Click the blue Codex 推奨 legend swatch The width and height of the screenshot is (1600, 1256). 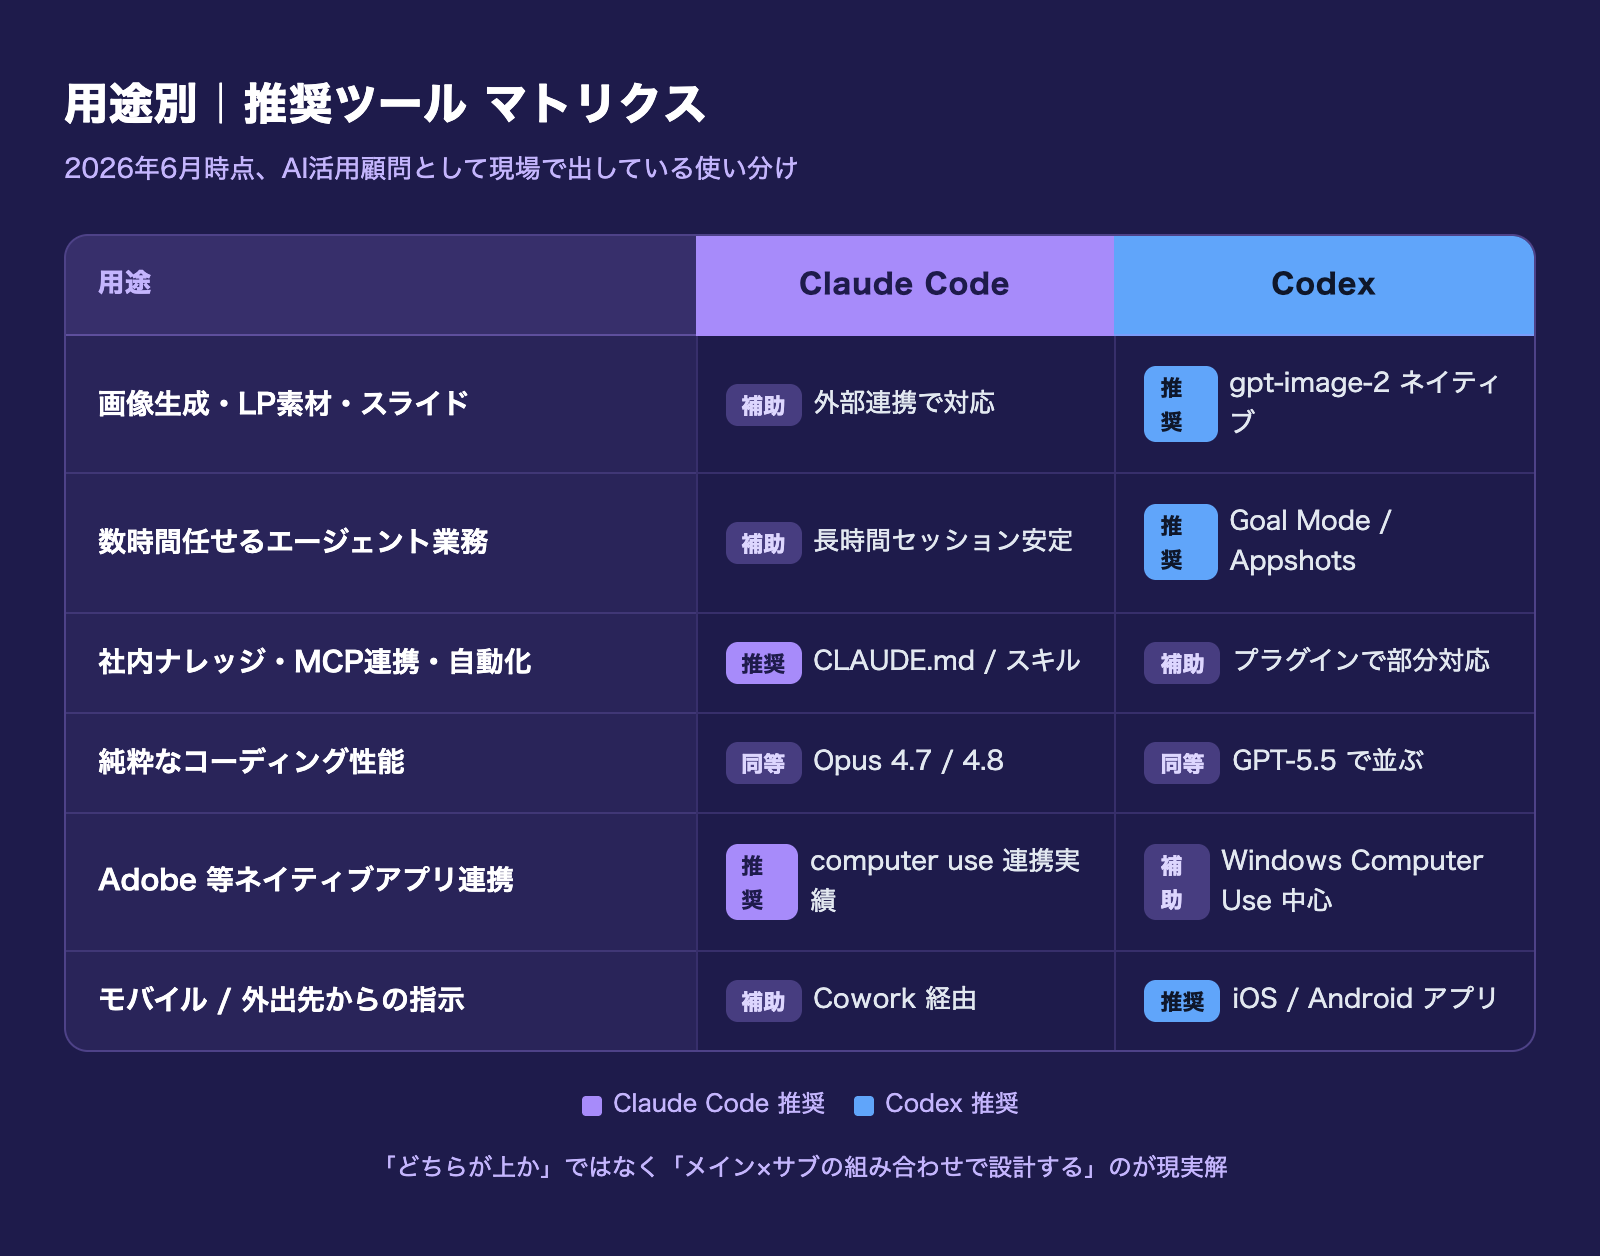[x=864, y=1105]
